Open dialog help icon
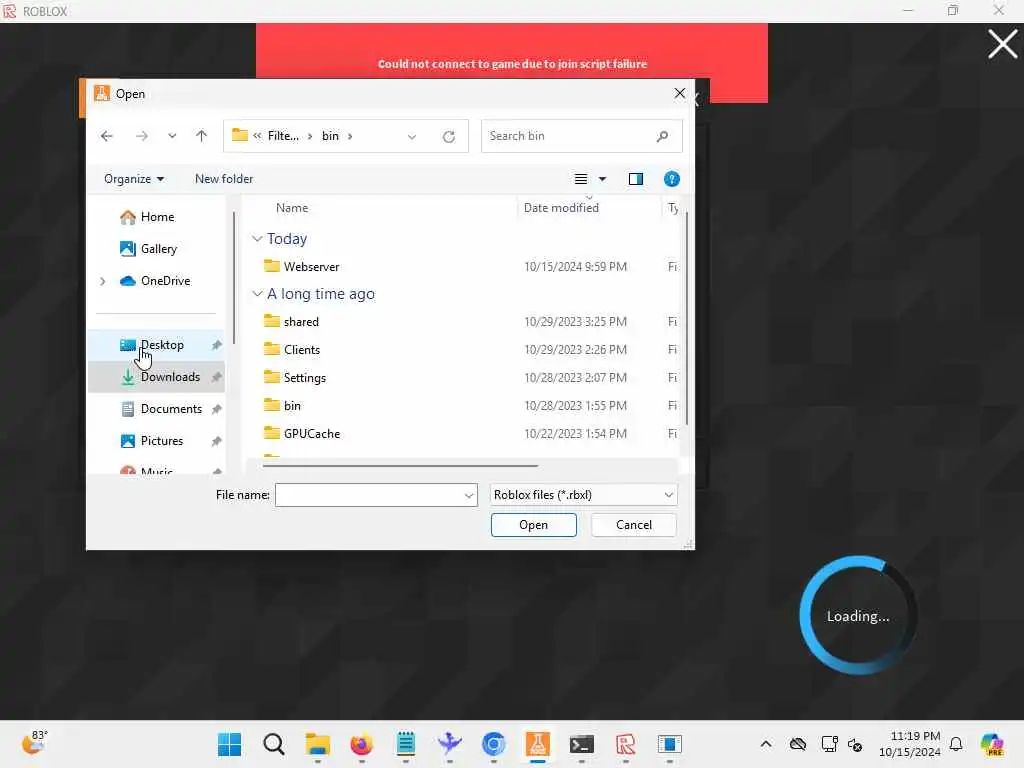The height and width of the screenshot is (768, 1024). coord(671,179)
